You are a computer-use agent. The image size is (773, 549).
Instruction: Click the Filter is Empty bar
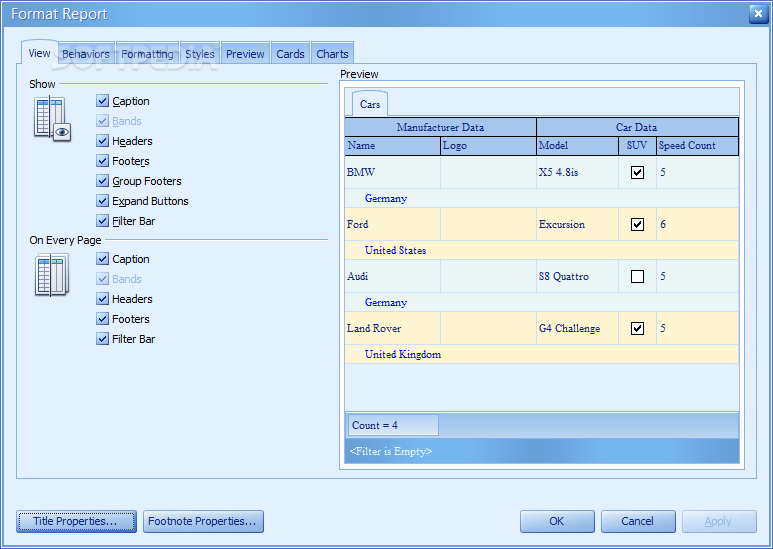542,451
